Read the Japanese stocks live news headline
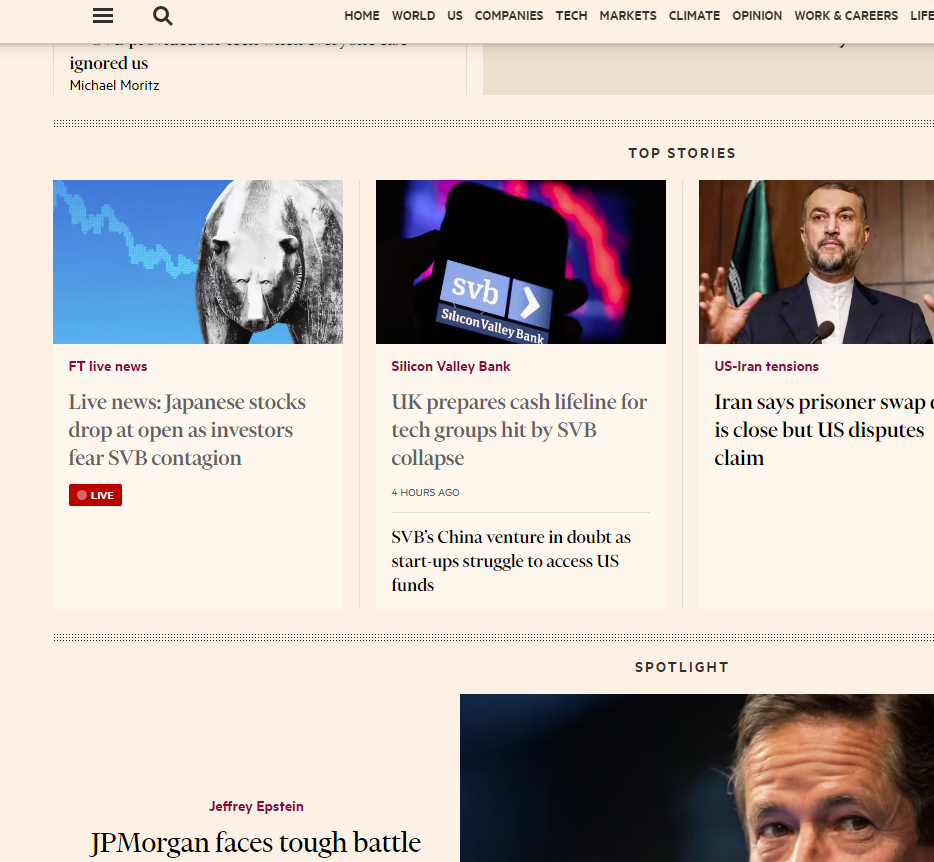This screenshot has width=934, height=862. coord(187,430)
